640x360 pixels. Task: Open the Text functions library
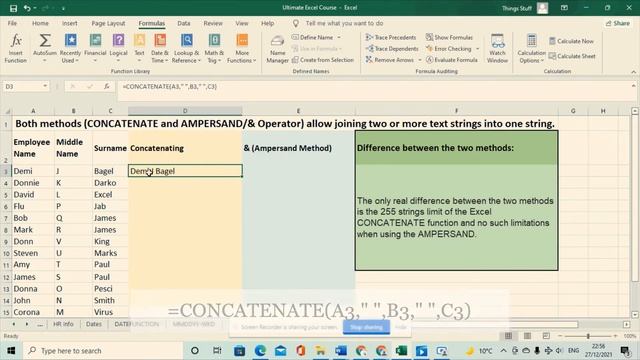coord(139,49)
